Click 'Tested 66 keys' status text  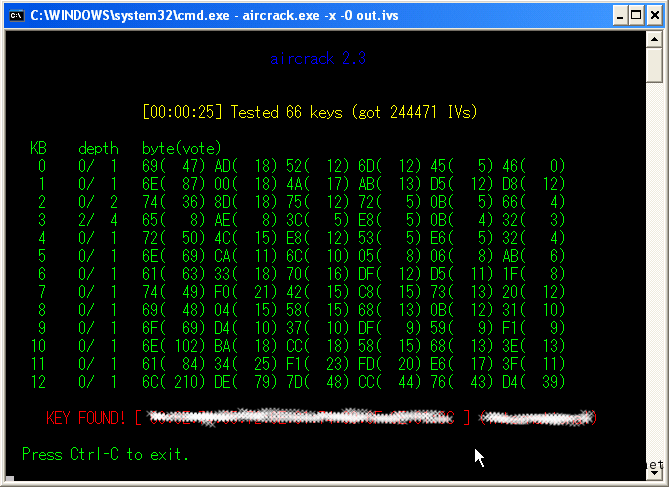click(x=286, y=112)
